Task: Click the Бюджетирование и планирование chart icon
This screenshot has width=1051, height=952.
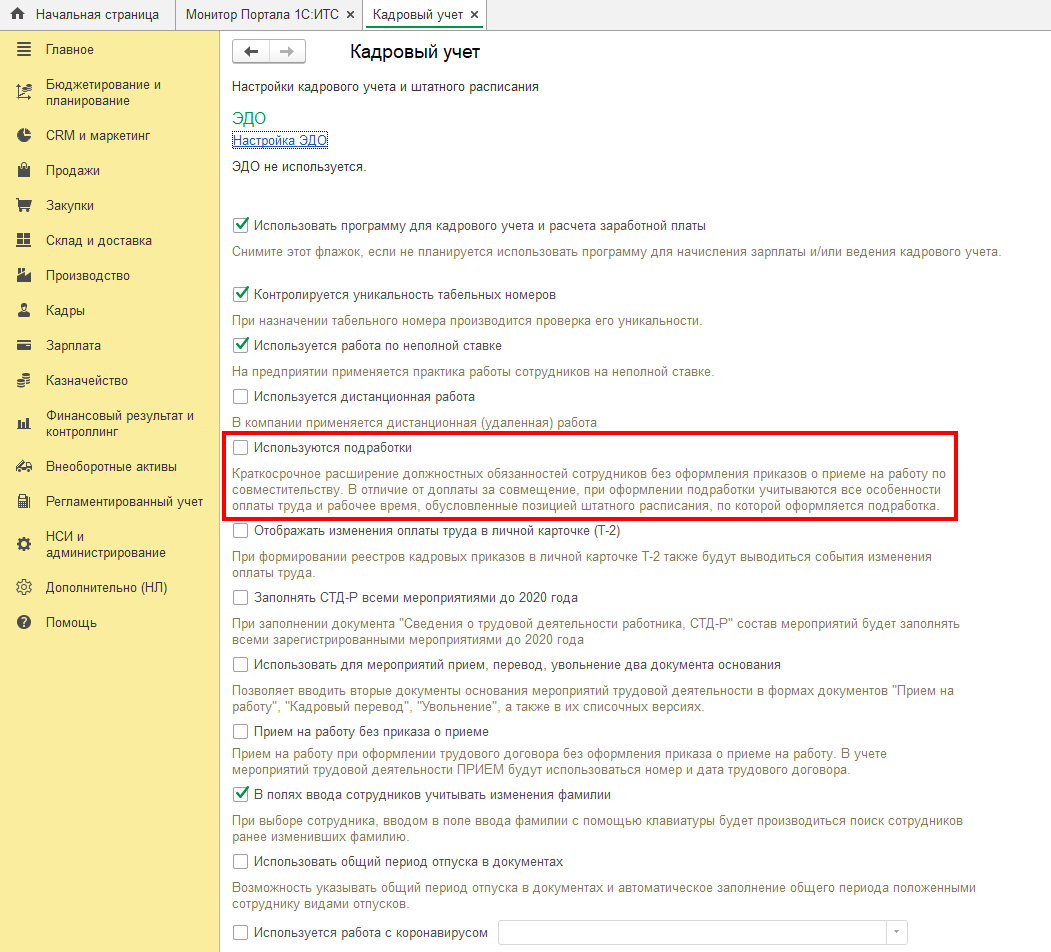Action: tap(24, 92)
